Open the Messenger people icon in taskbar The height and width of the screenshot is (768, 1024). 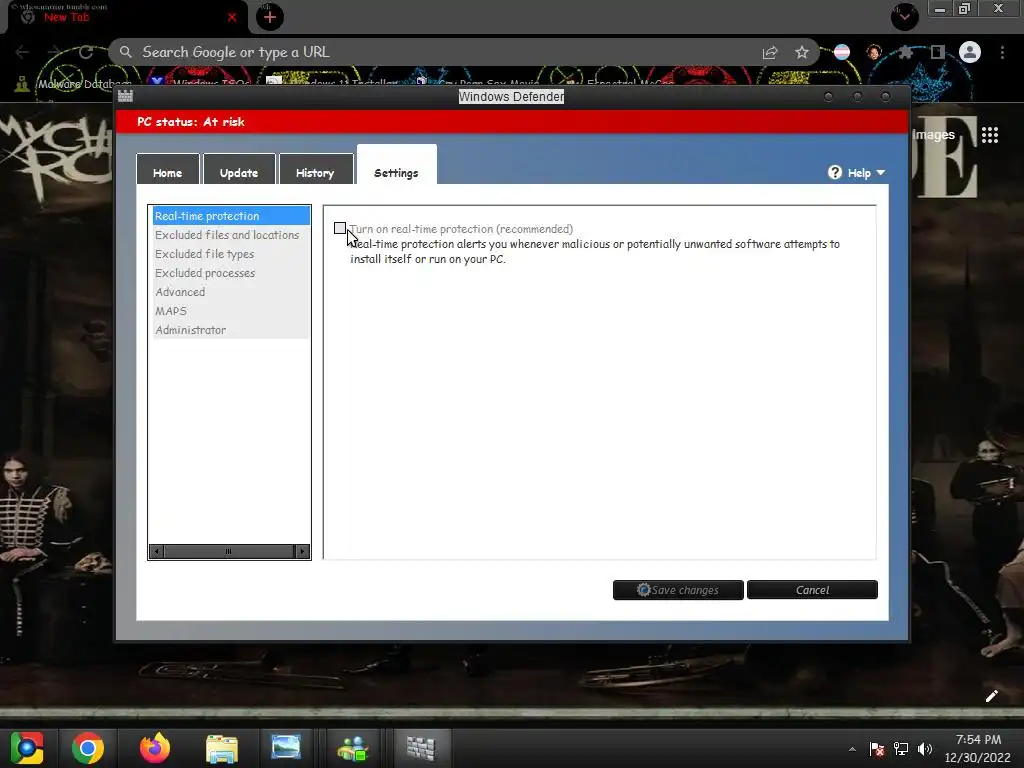coord(353,748)
